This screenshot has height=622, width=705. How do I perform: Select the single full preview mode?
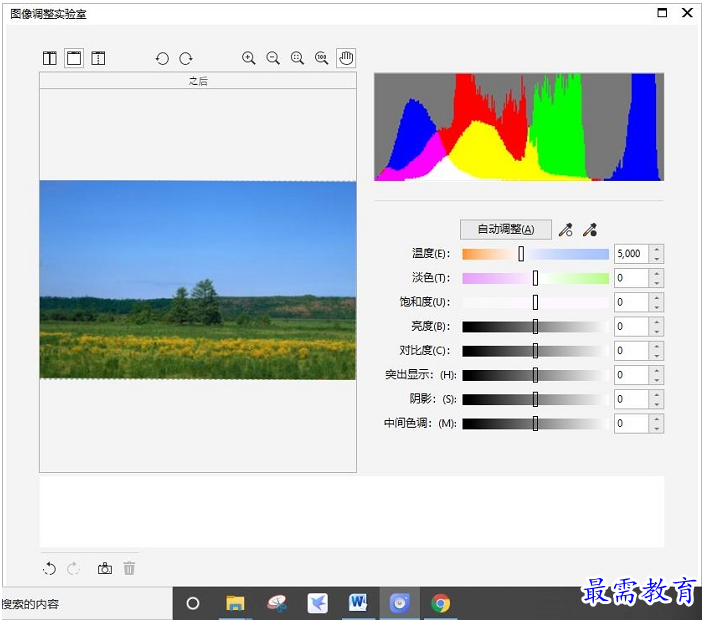74,58
